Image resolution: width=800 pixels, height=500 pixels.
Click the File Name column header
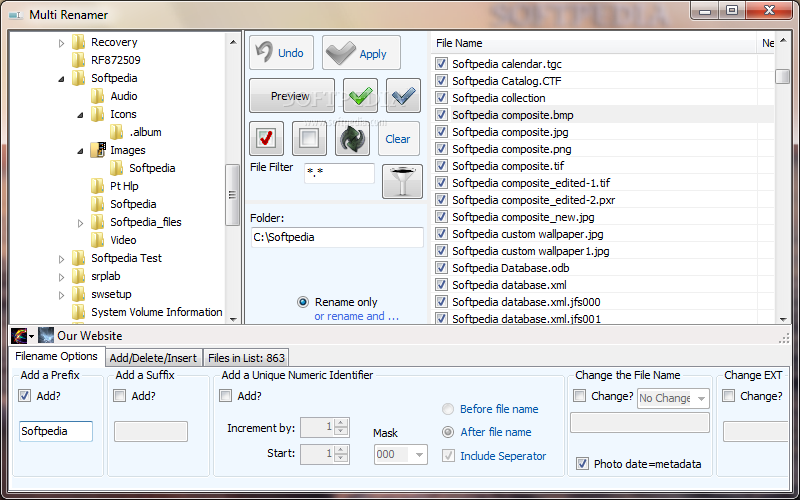tap(594, 43)
